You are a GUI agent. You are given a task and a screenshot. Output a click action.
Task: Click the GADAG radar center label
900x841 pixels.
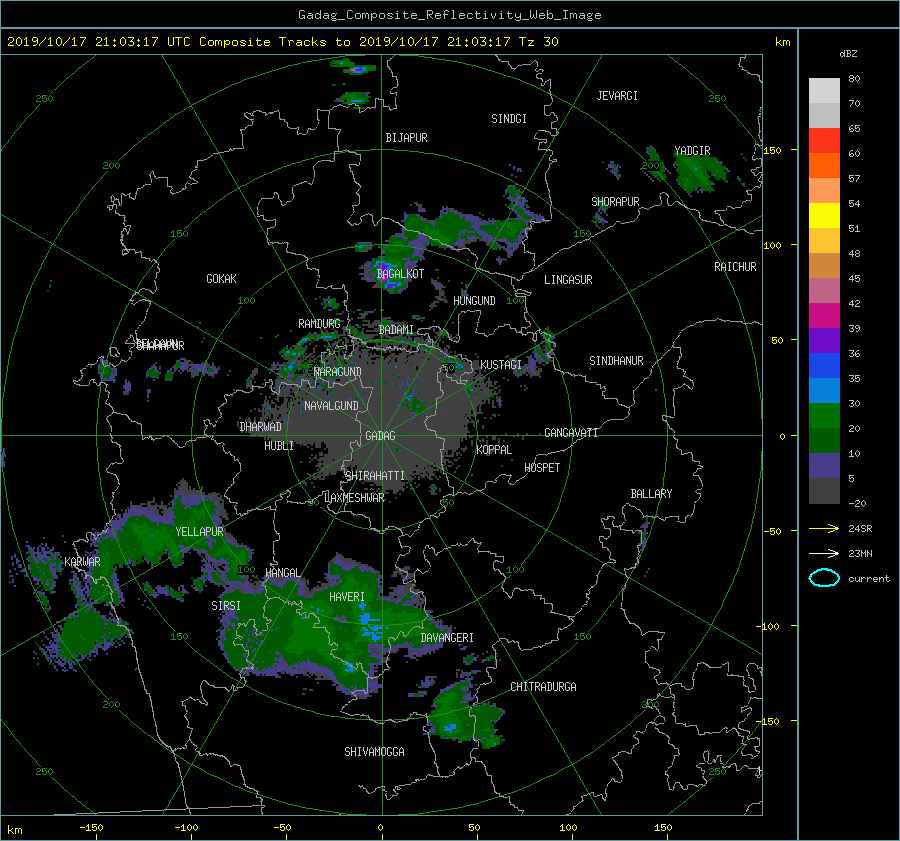tap(380, 436)
